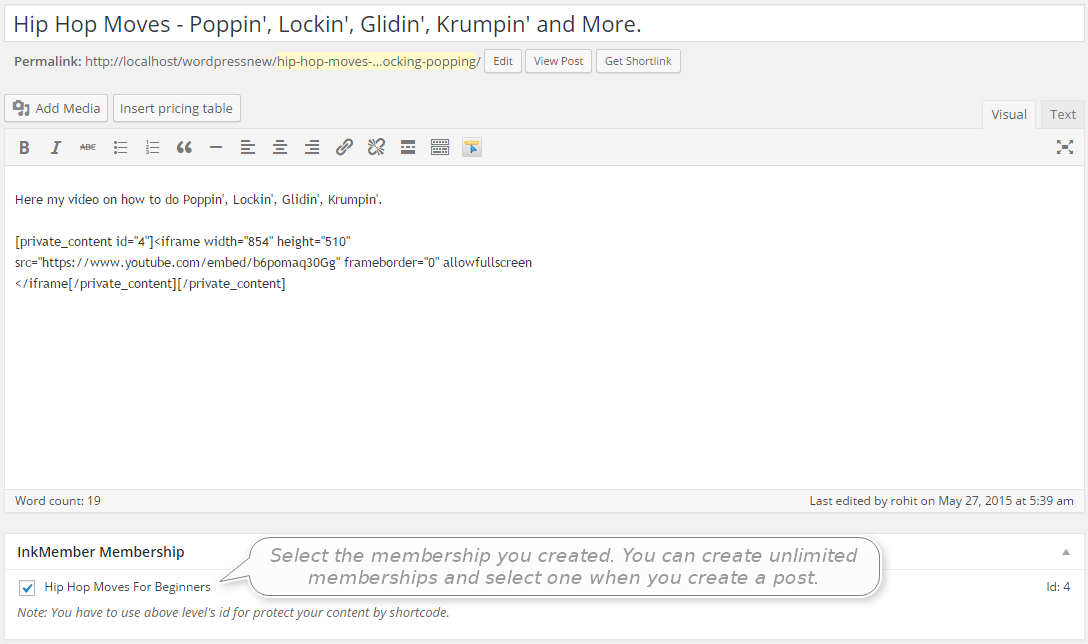Switch to the Text editing tab
1088x644 pixels.
(x=1062, y=113)
